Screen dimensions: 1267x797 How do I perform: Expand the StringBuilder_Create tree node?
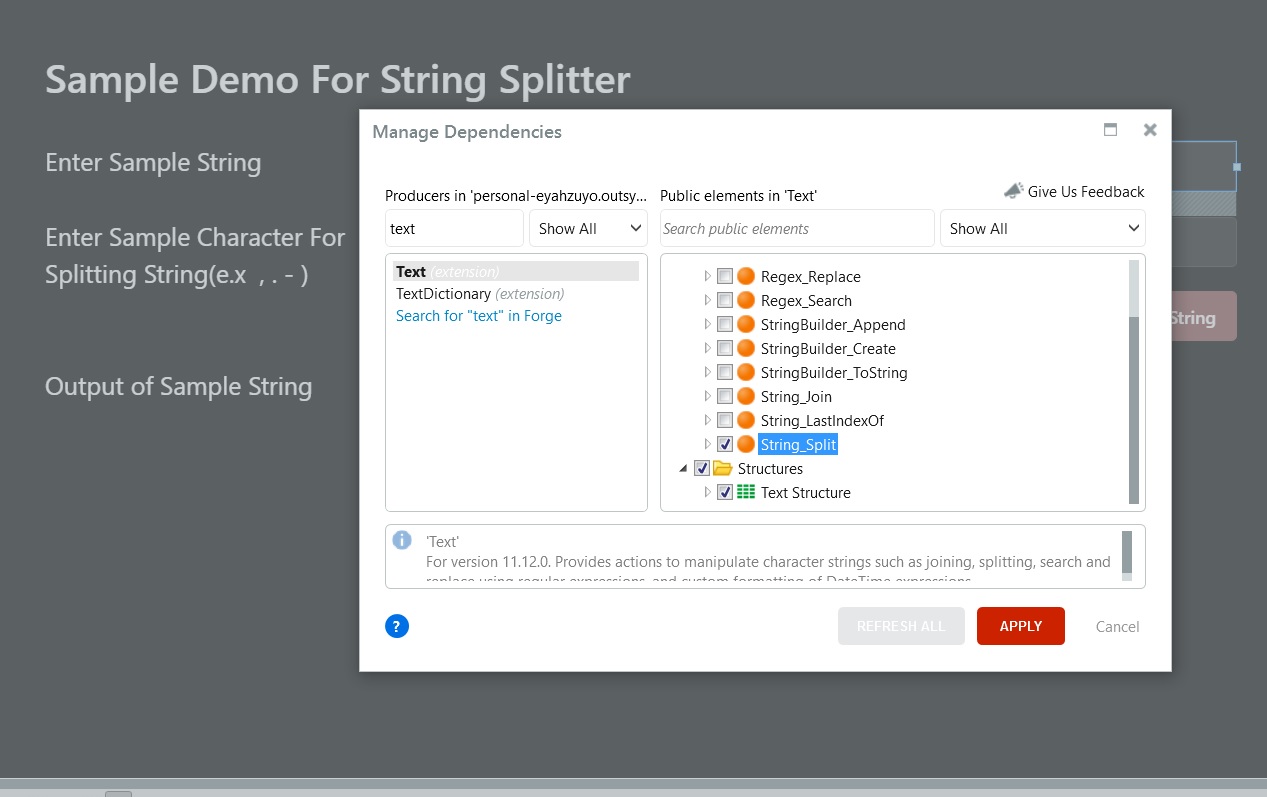[707, 348]
